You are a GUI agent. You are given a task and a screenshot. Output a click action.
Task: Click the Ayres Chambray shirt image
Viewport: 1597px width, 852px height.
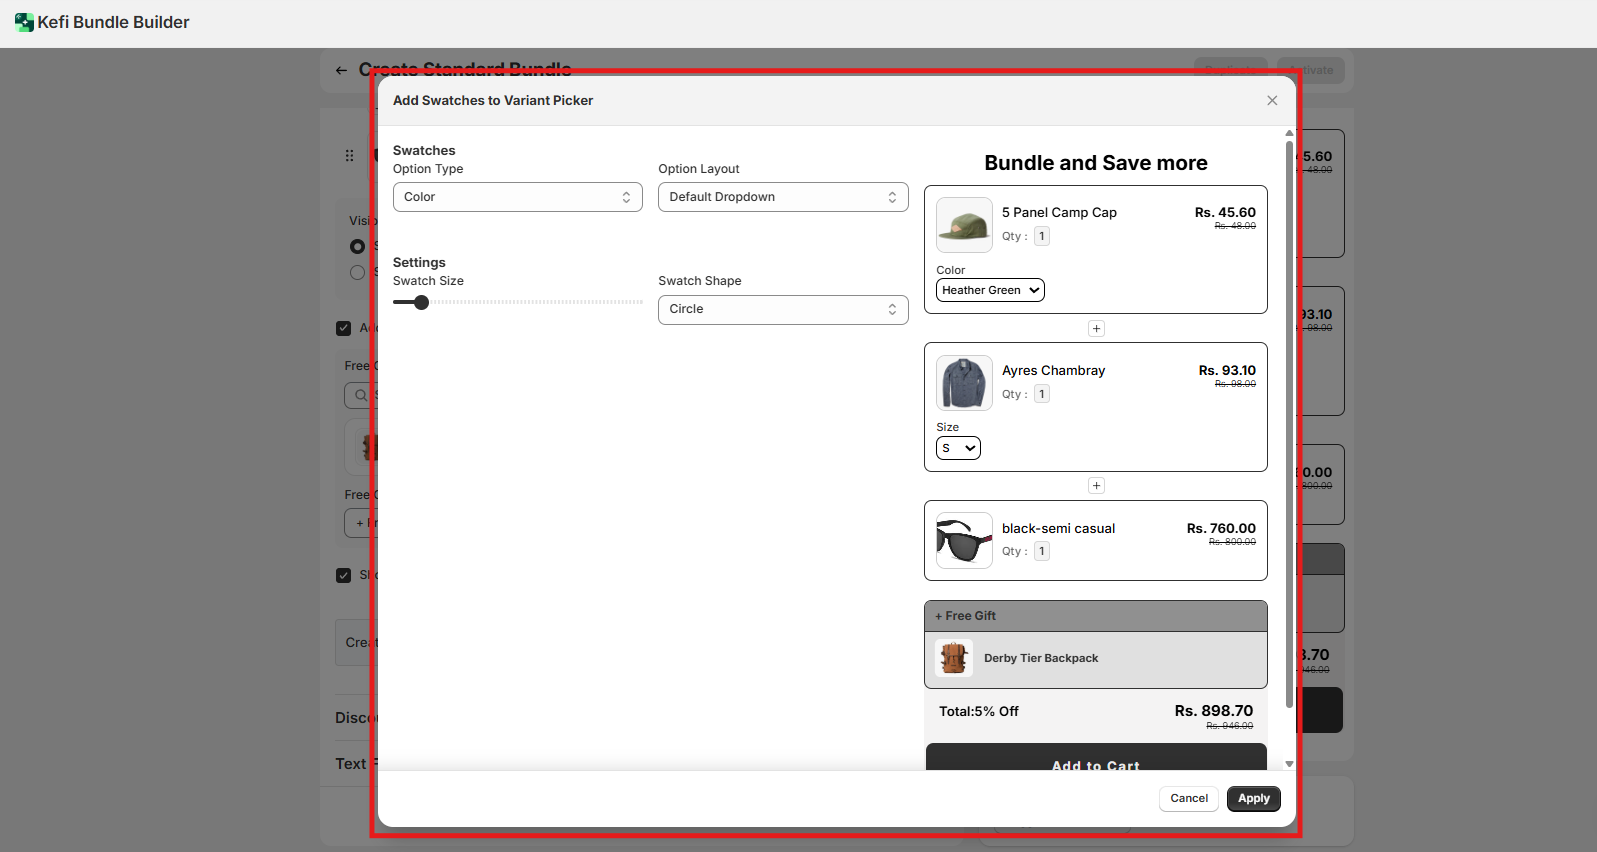point(964,383)
